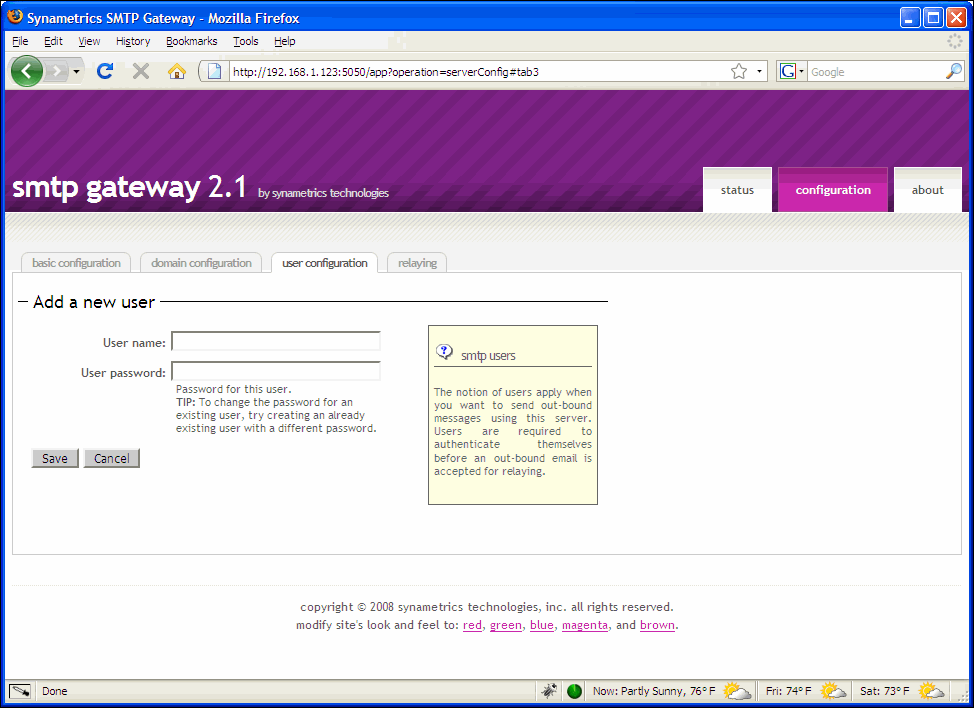Open the Tools menu
This screenshot has width=974, height=708.
[245, 41]
